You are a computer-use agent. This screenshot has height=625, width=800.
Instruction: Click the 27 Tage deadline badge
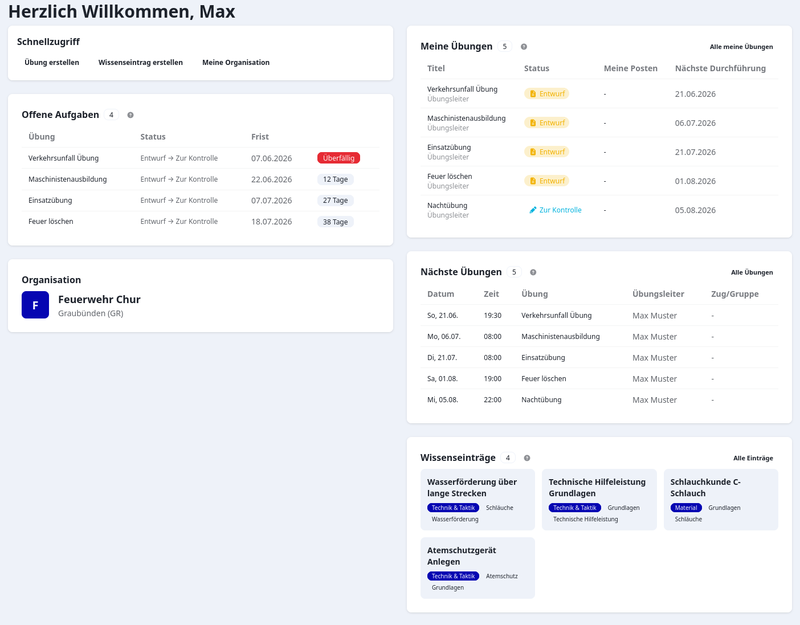(x=335, y=201)
